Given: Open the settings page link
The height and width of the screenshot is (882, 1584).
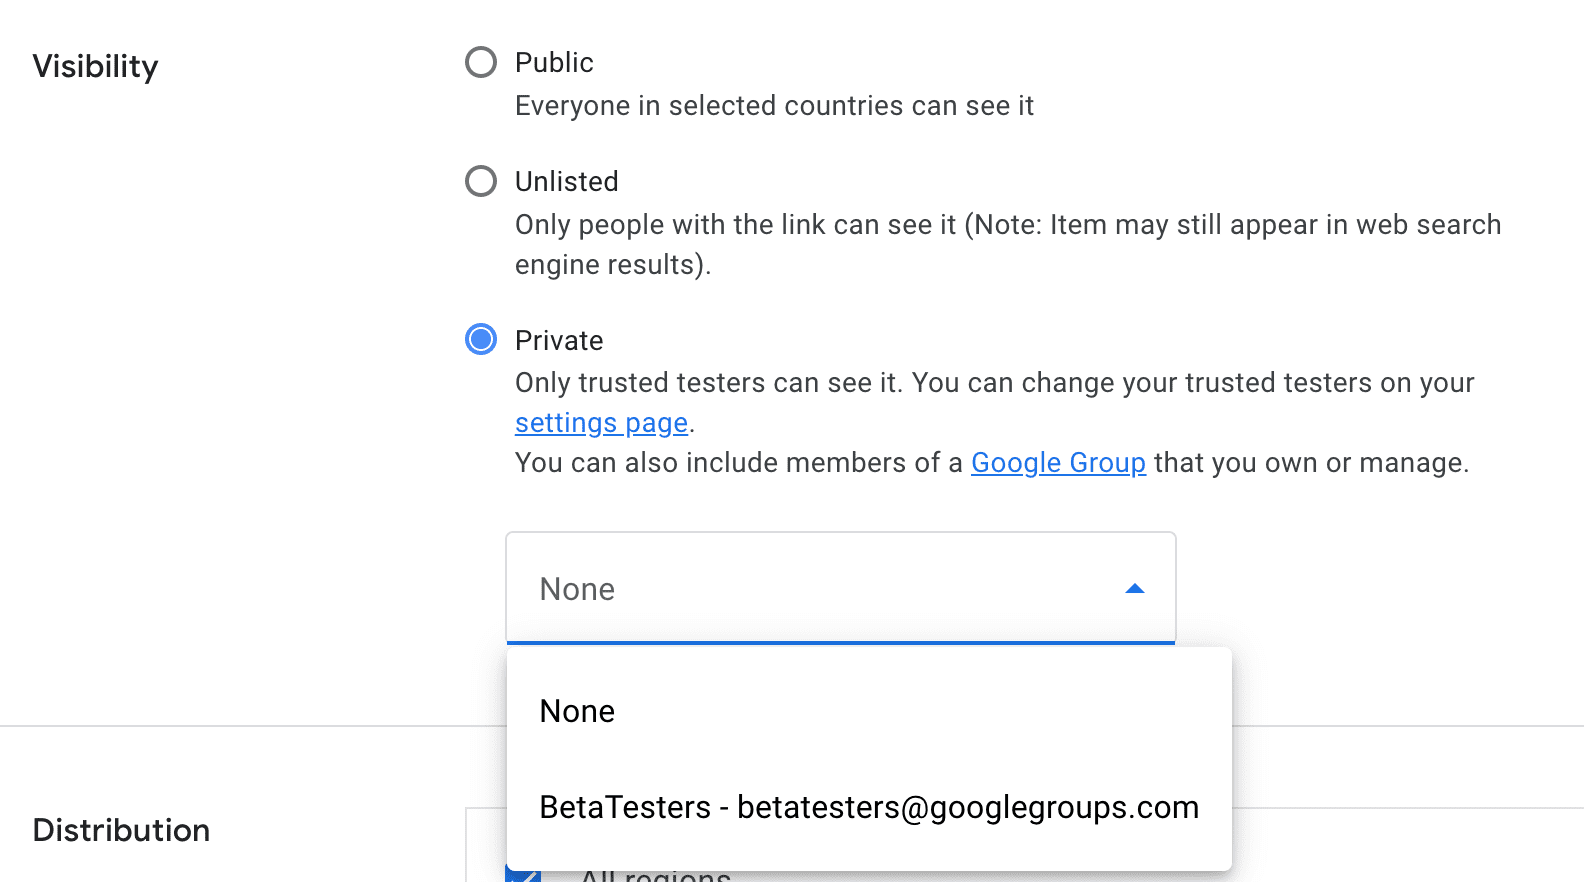Looking at the screenshot, I should pos(600,422).
